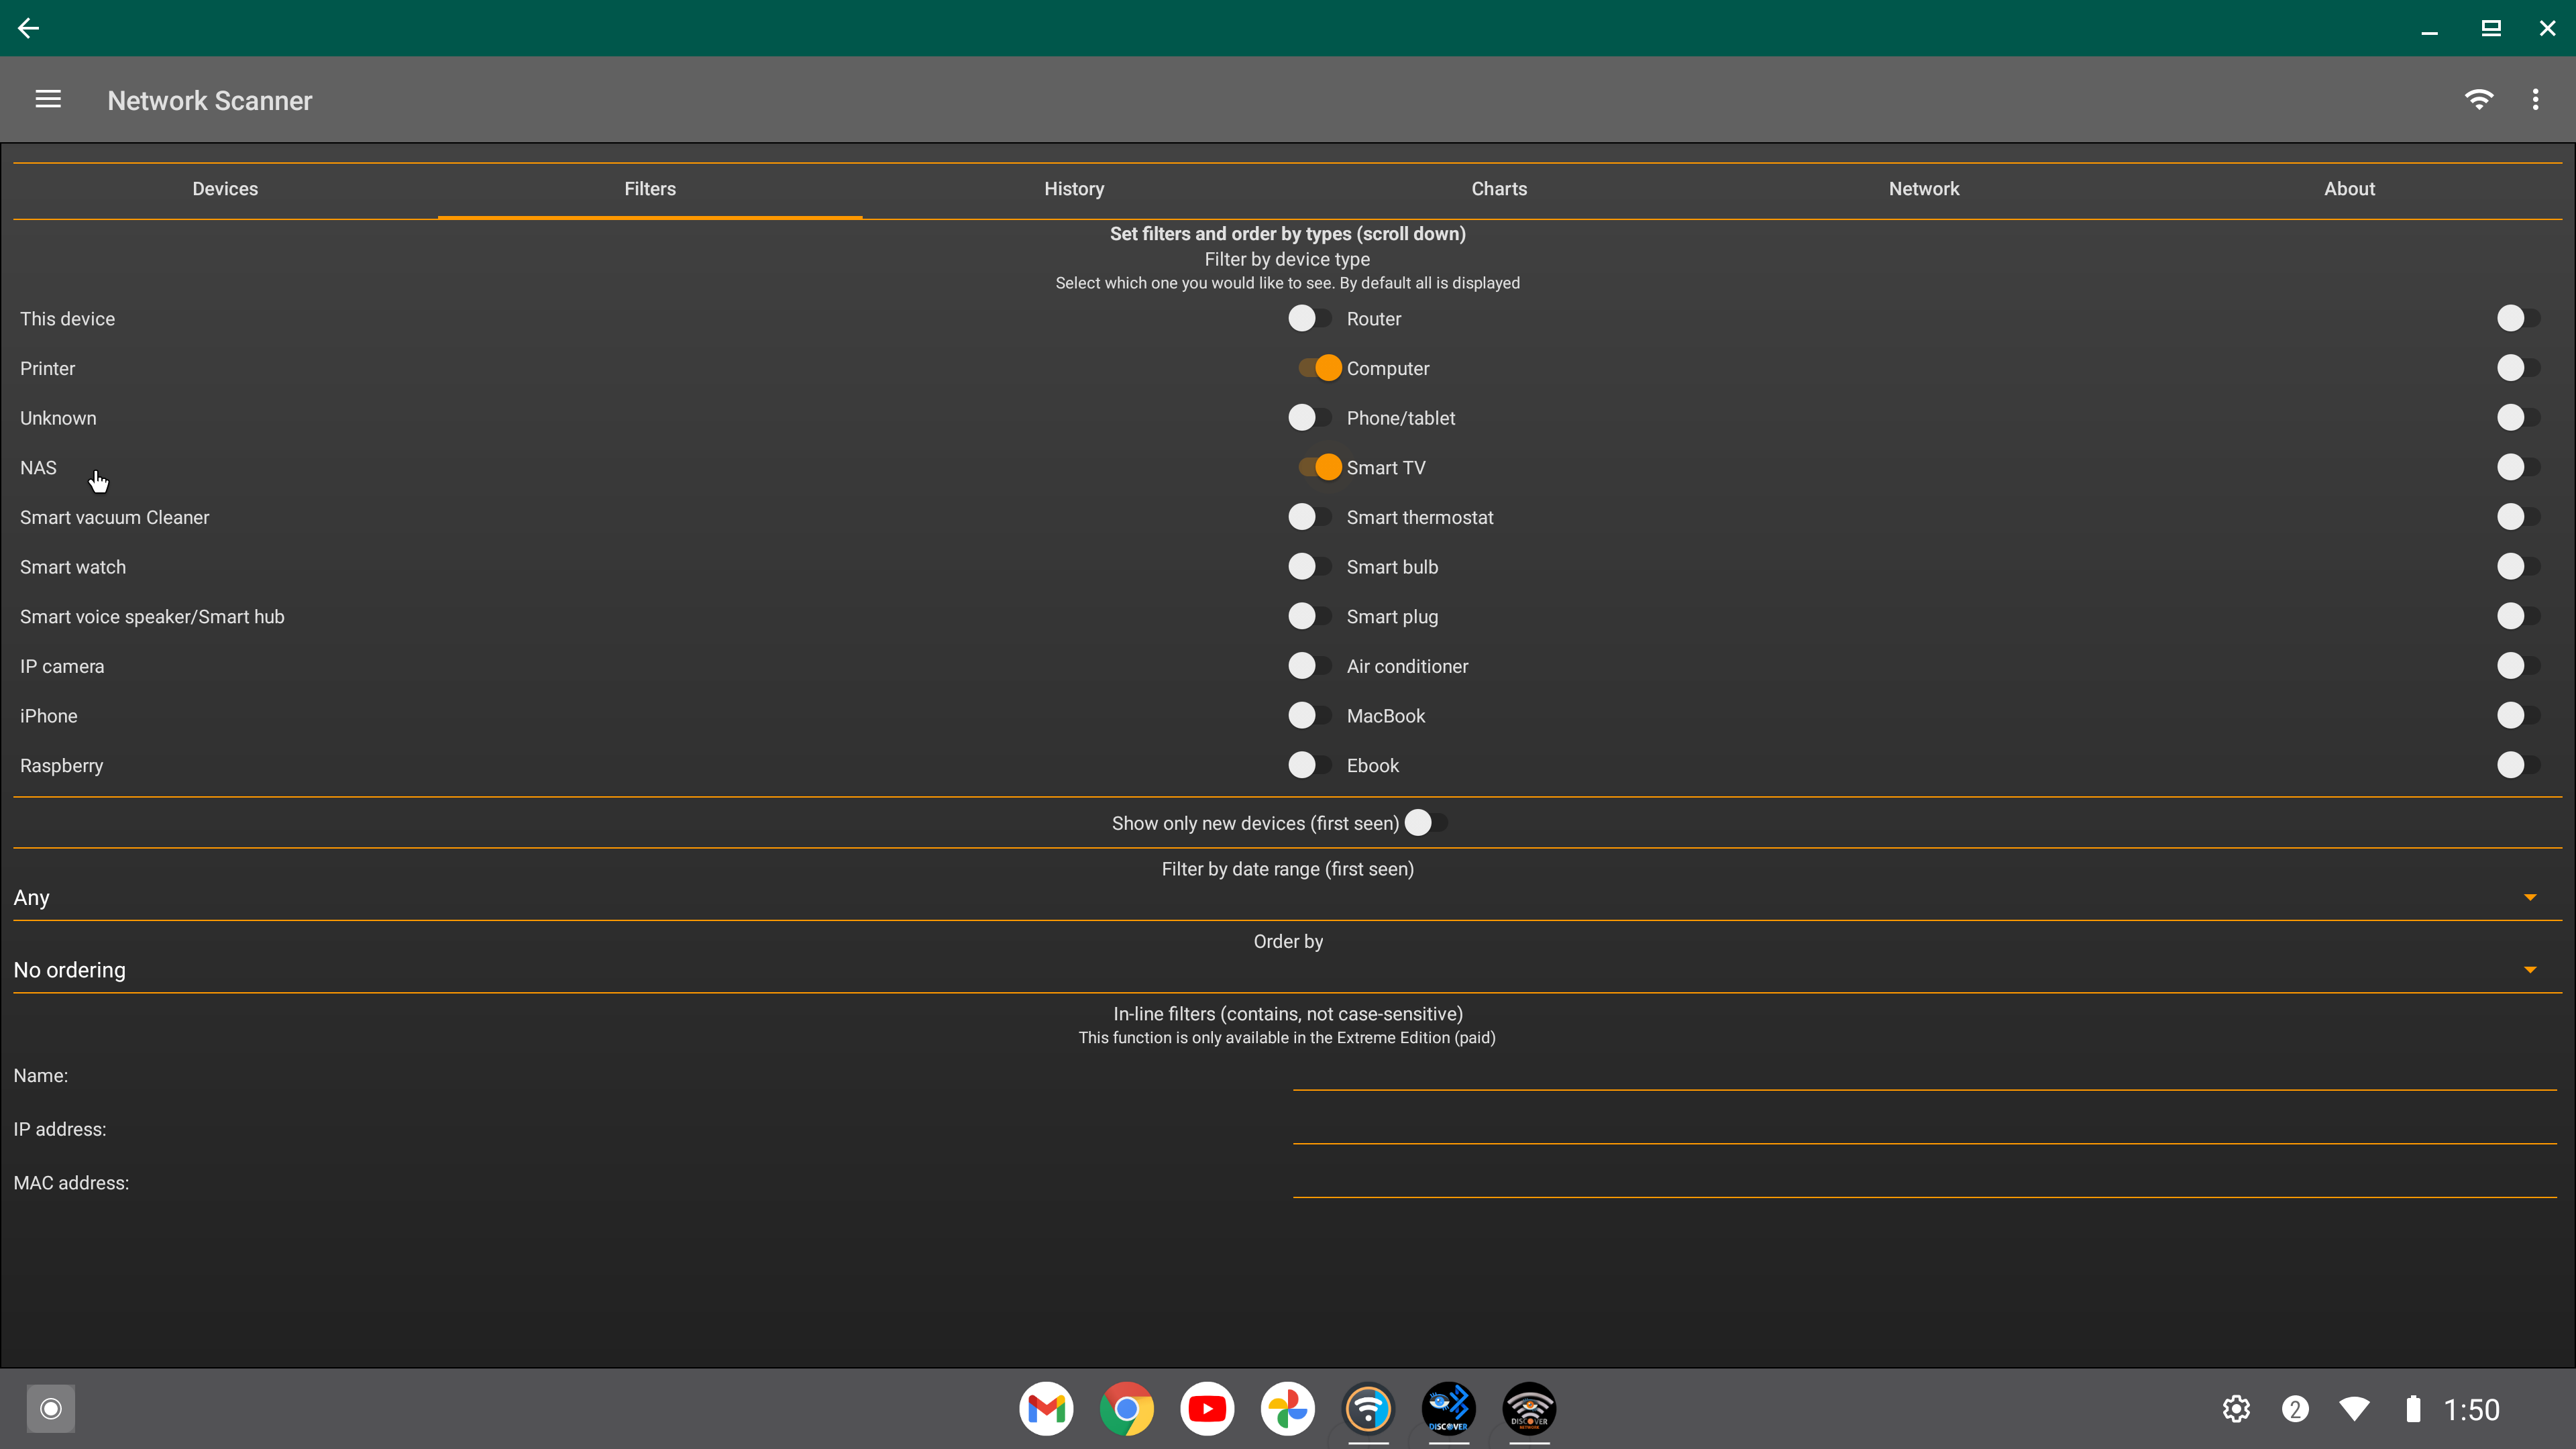This screenshot has width=2576, height=1449.
Task: Go back using the arrow icon
Action: [28, 28]
